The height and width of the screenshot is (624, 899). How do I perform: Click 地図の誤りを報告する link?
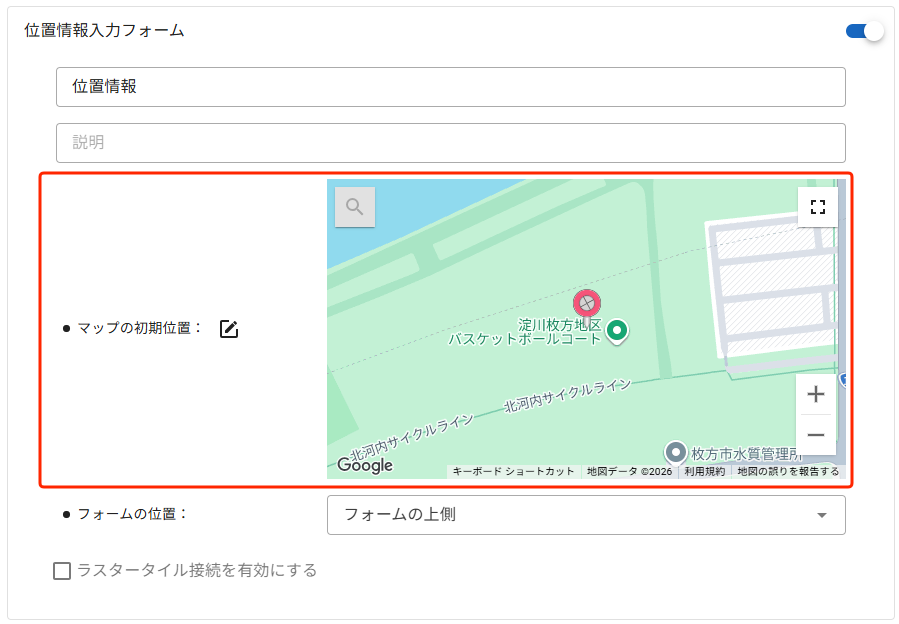pos(788,471)
